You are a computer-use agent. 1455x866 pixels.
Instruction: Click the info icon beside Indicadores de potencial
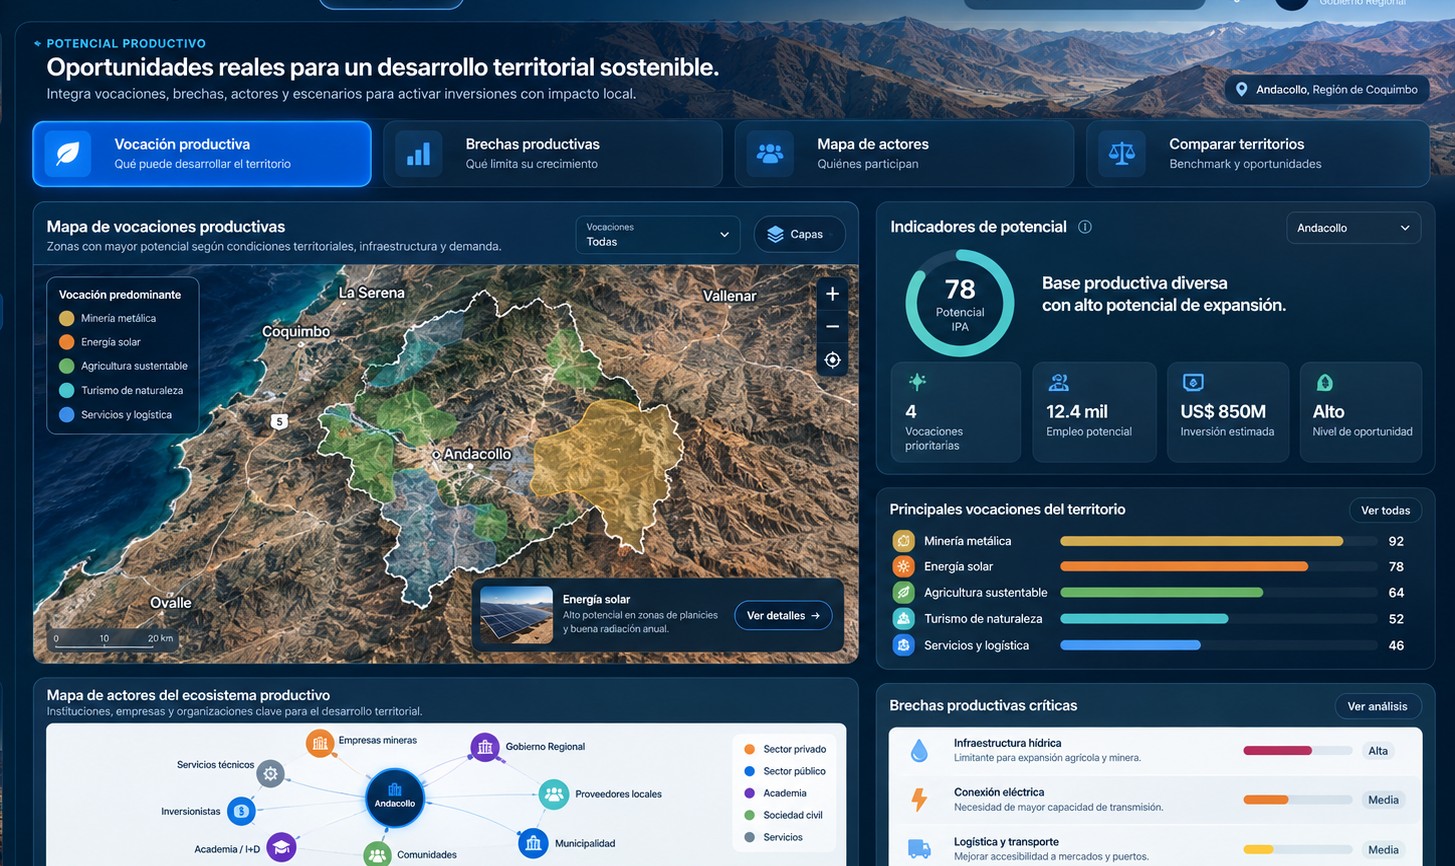tap(1085, 227)
